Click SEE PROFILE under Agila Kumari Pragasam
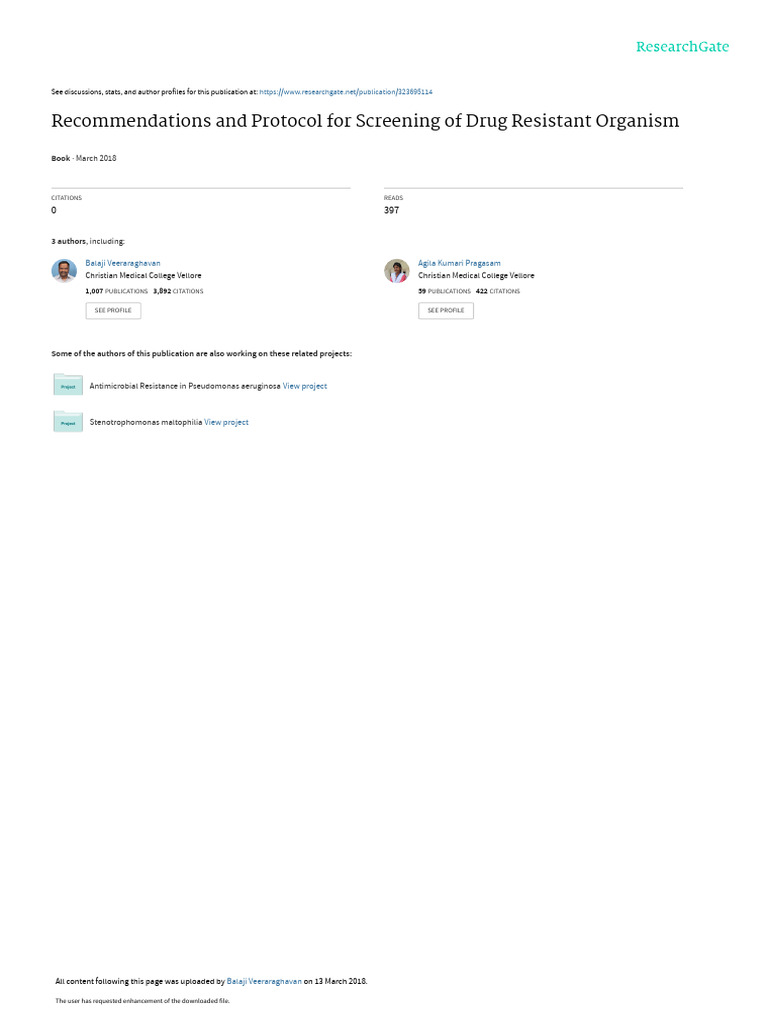The width and height of the screenshot is (768, 1024). 446,310
